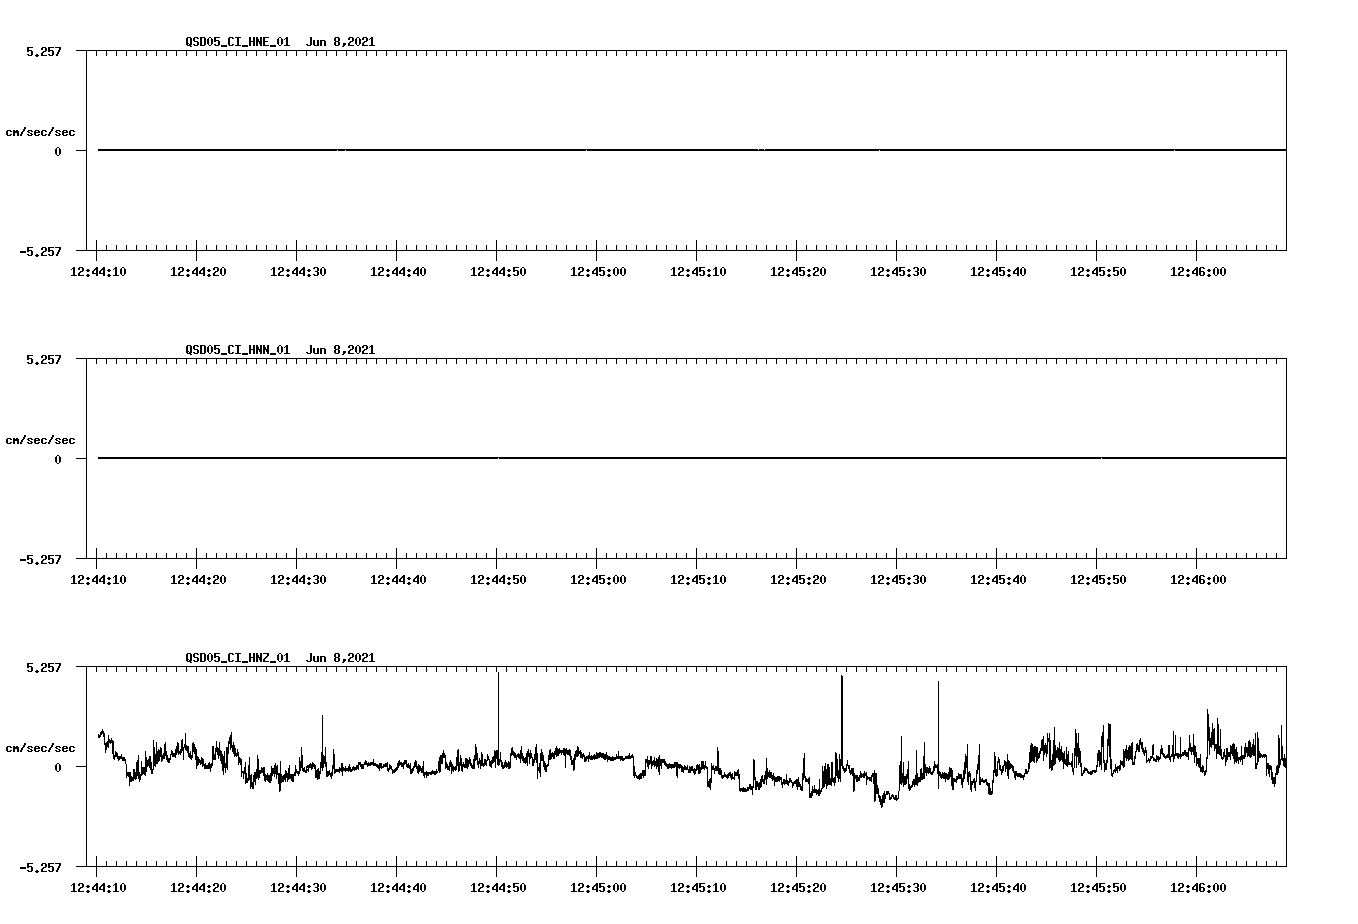Select the 5.257 upper limit on HNN plot
Screen dimensions: 1358x924
[43, 359]
